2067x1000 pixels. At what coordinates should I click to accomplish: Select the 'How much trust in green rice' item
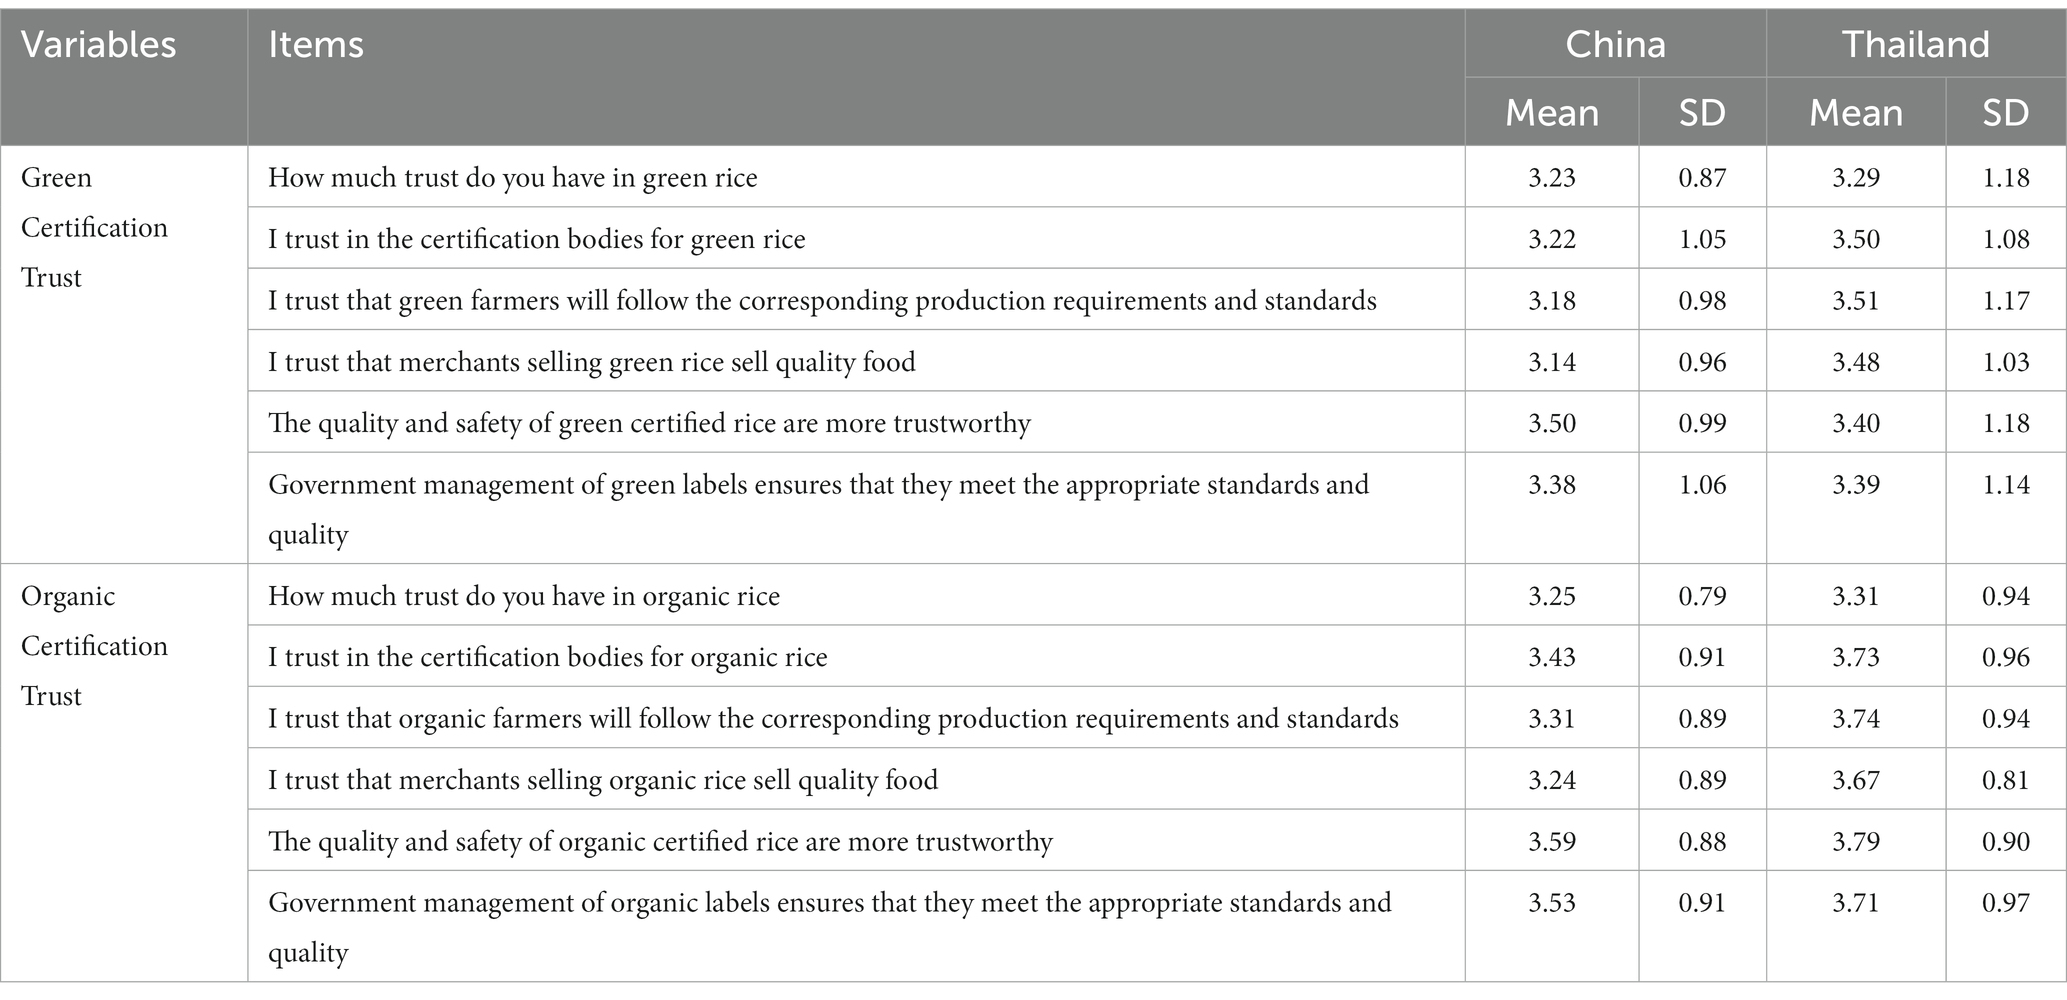pyautogui.click(x=512, y=178)
